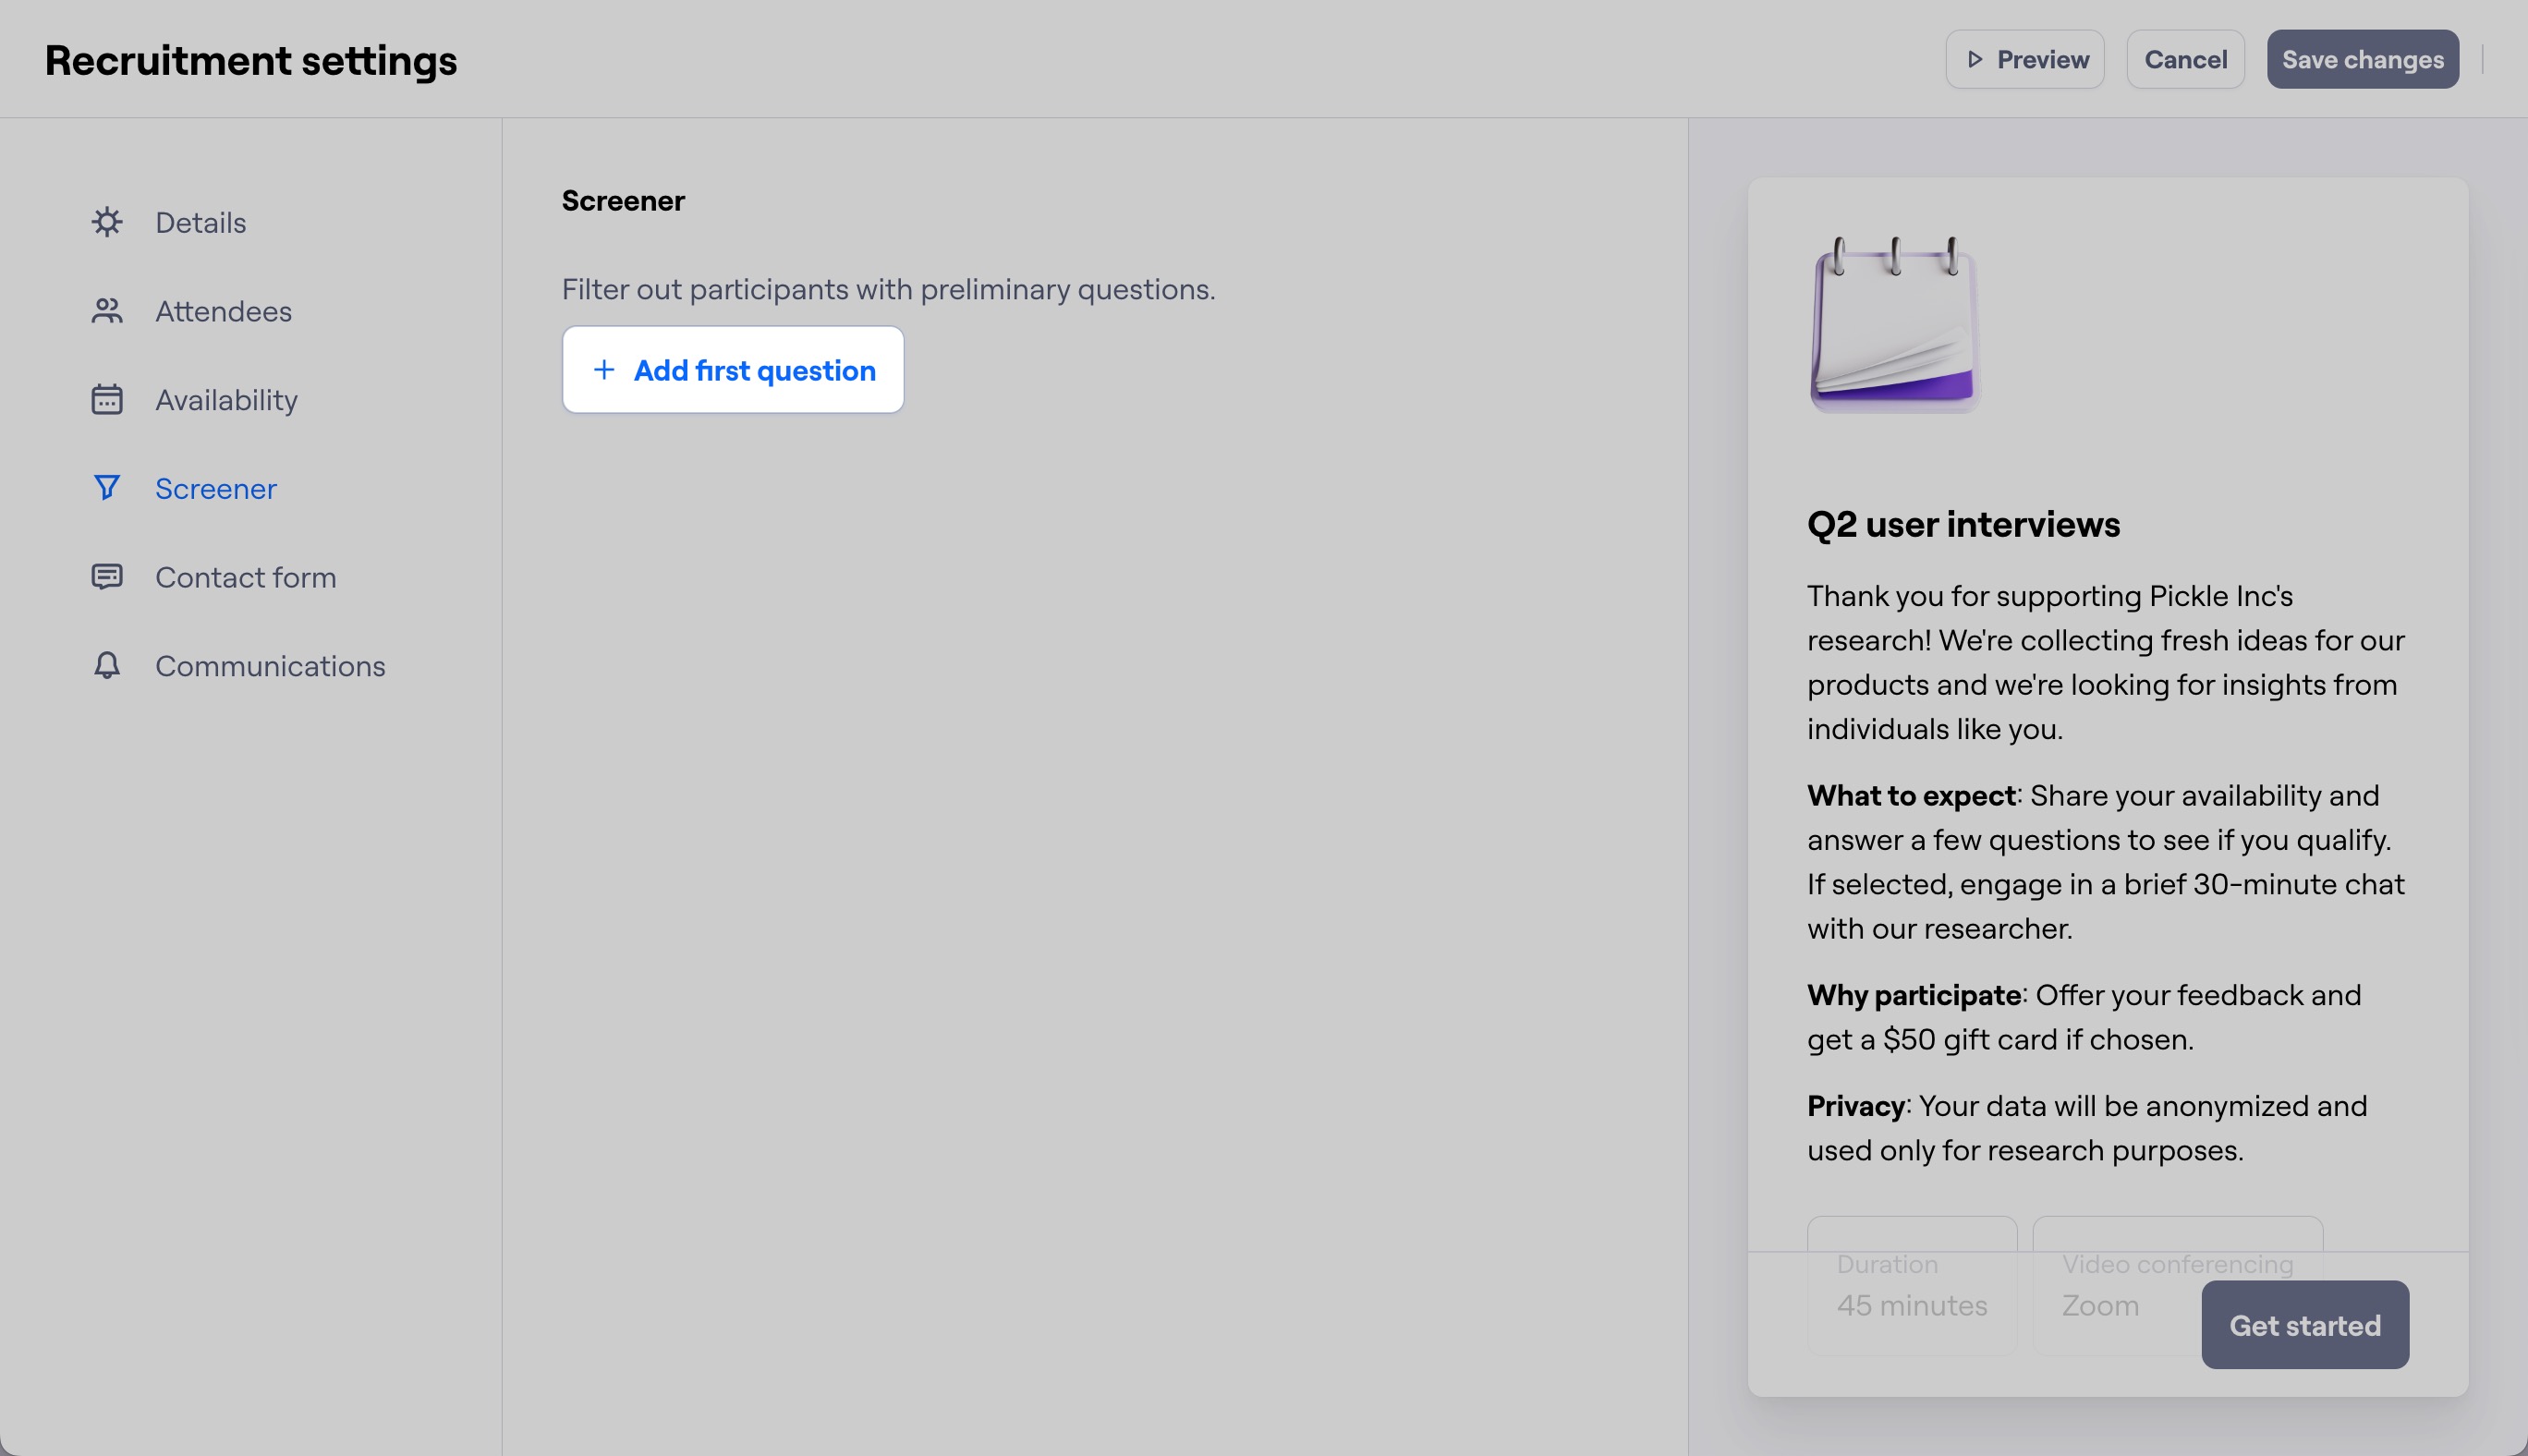Click the plus icon in Add first question
This screenshot has height=1456, width=2528.
click(604, 370)
